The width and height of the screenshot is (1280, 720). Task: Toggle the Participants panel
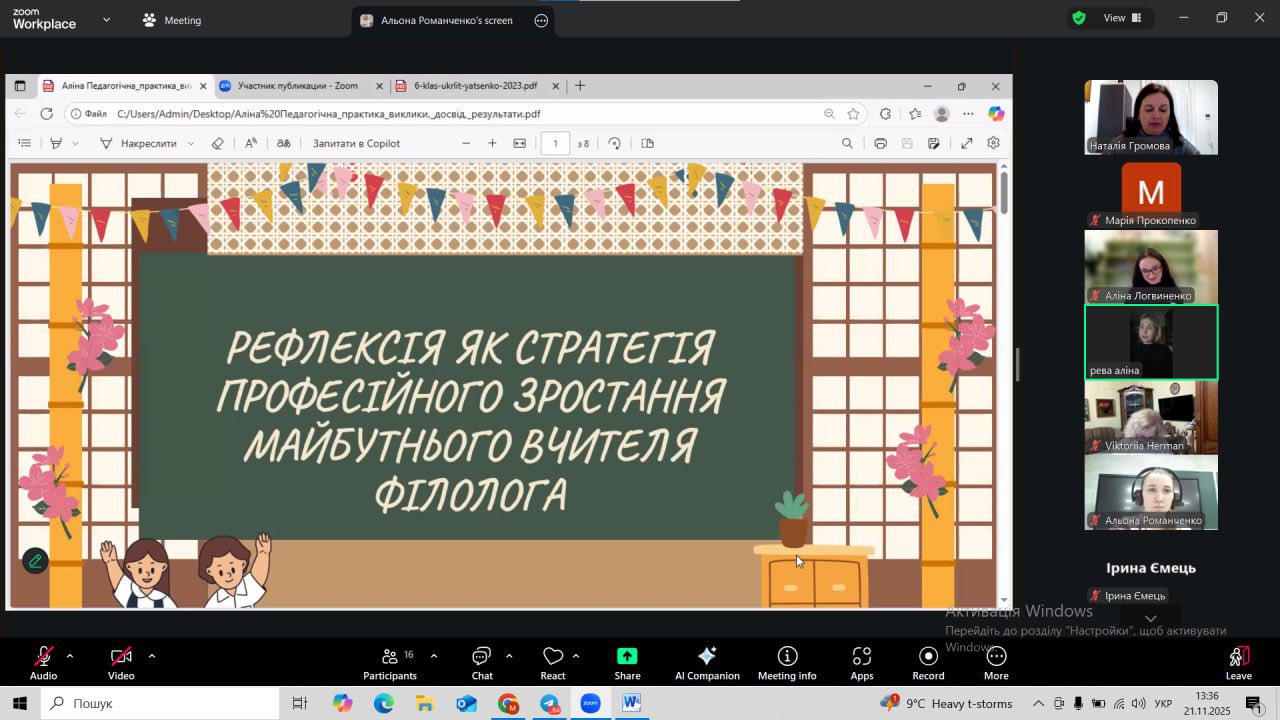click(390, 662)
